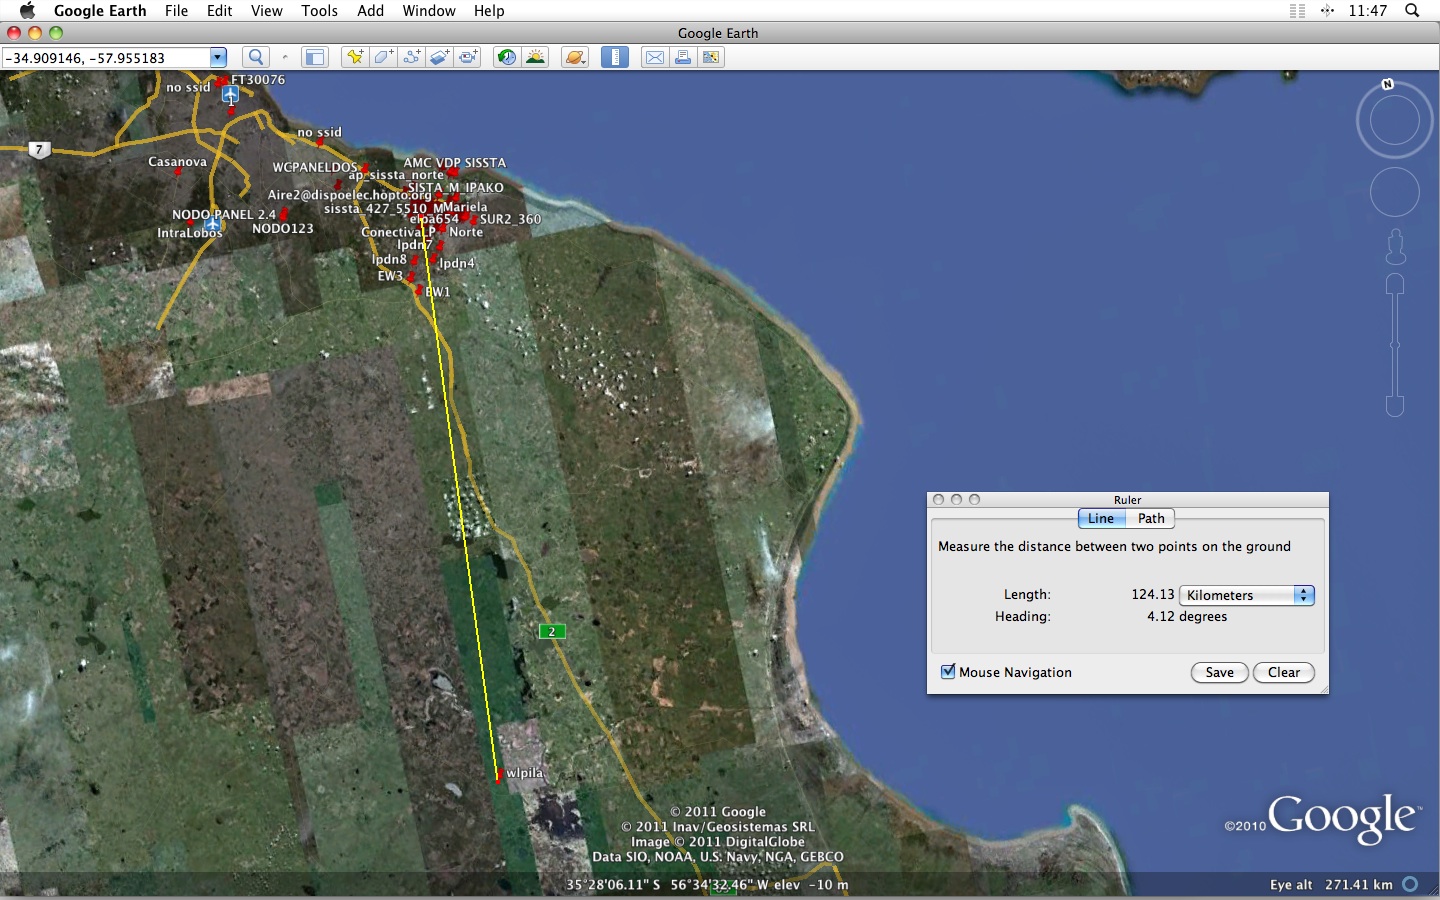The height and width of the screenshot is (900, 1440).
Task: Expand the search coordinates history dropdown
Action: pyautogui.click(x=218, y=57)
